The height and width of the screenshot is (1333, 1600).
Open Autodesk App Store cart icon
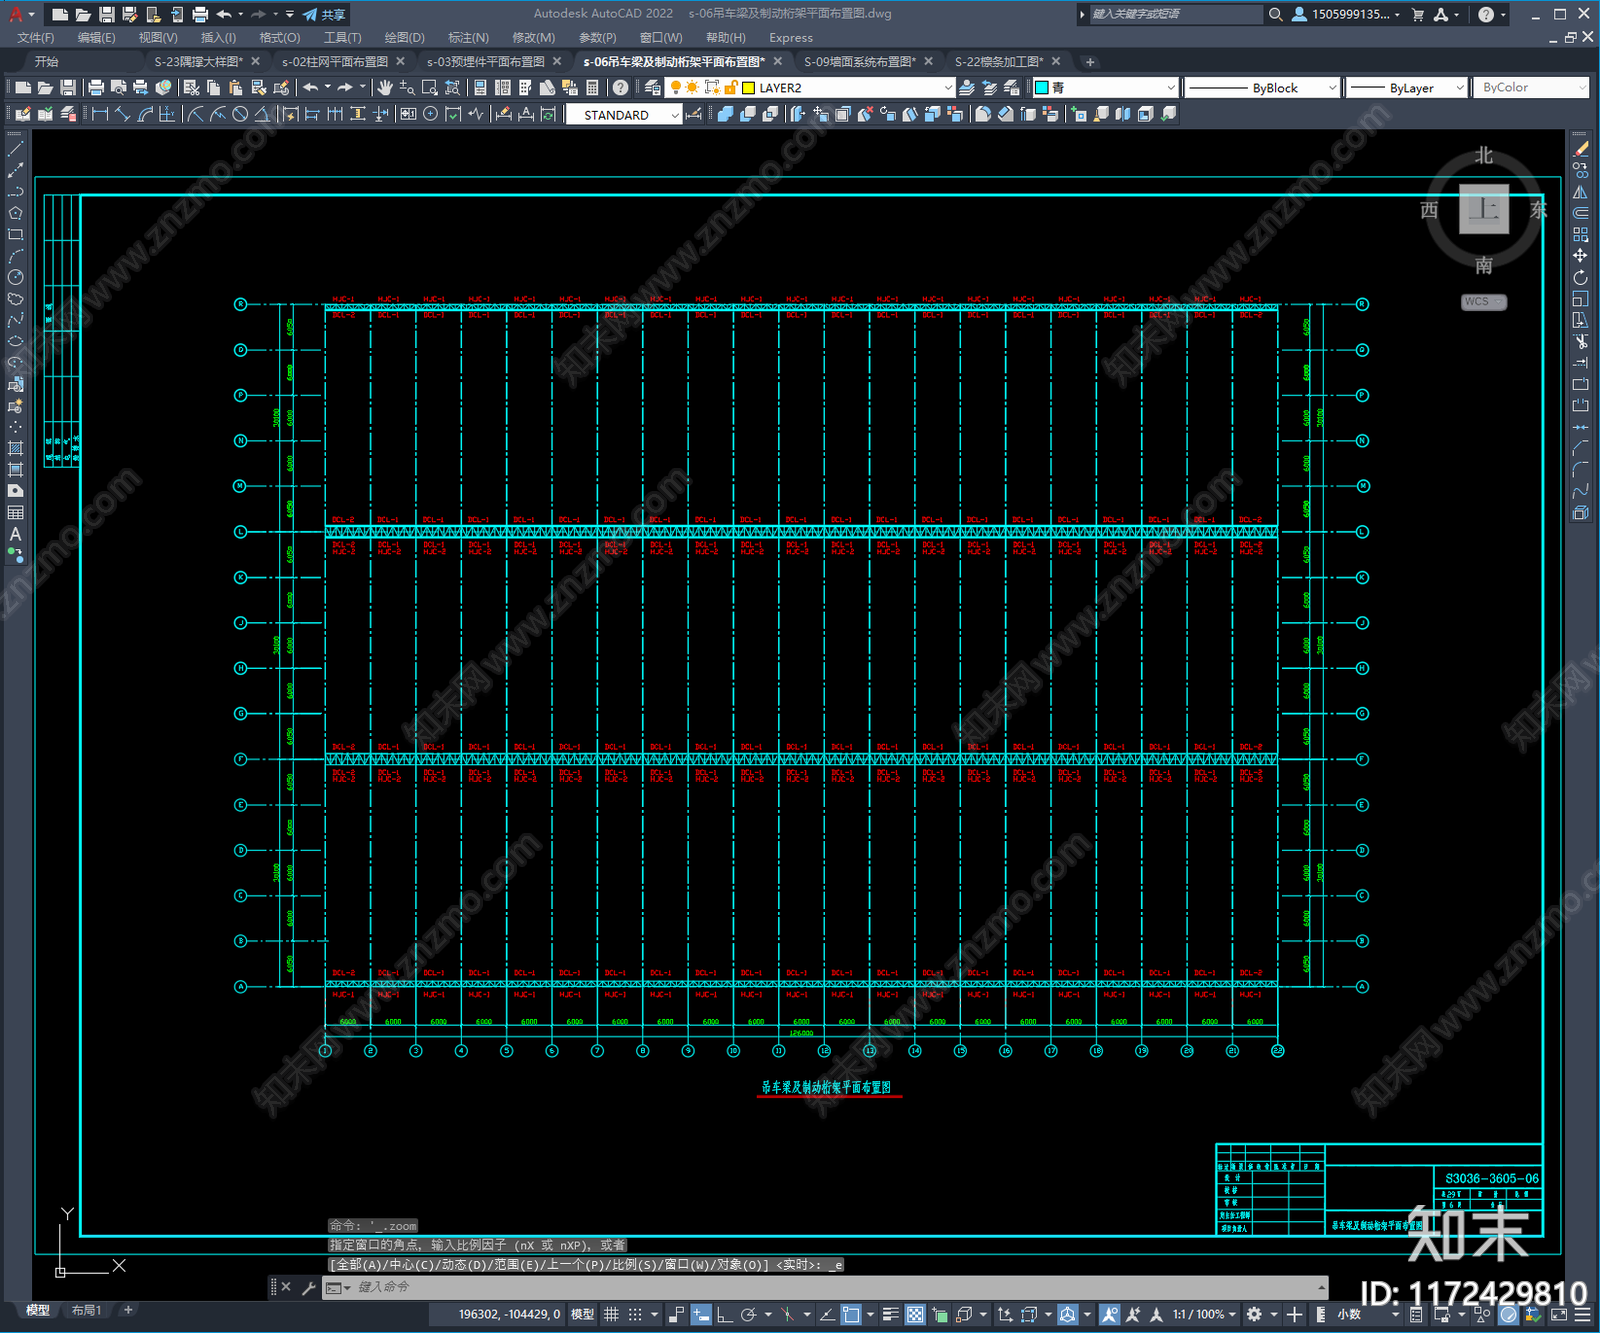click(1418, 14)
